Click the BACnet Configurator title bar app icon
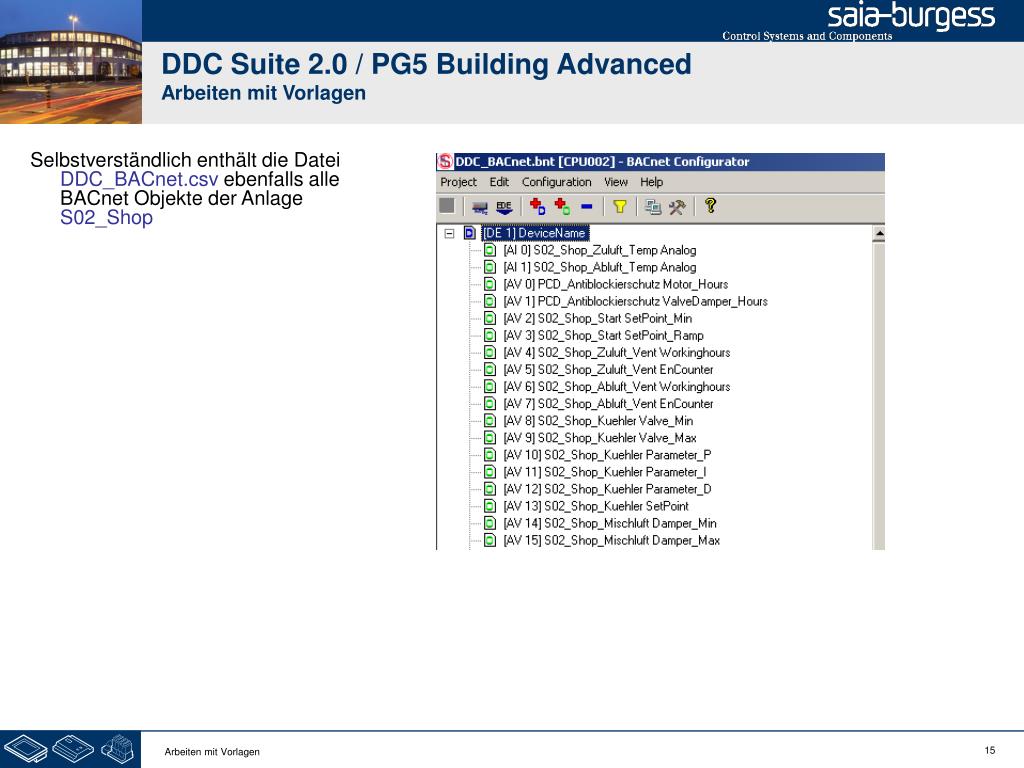 (445, 161)
